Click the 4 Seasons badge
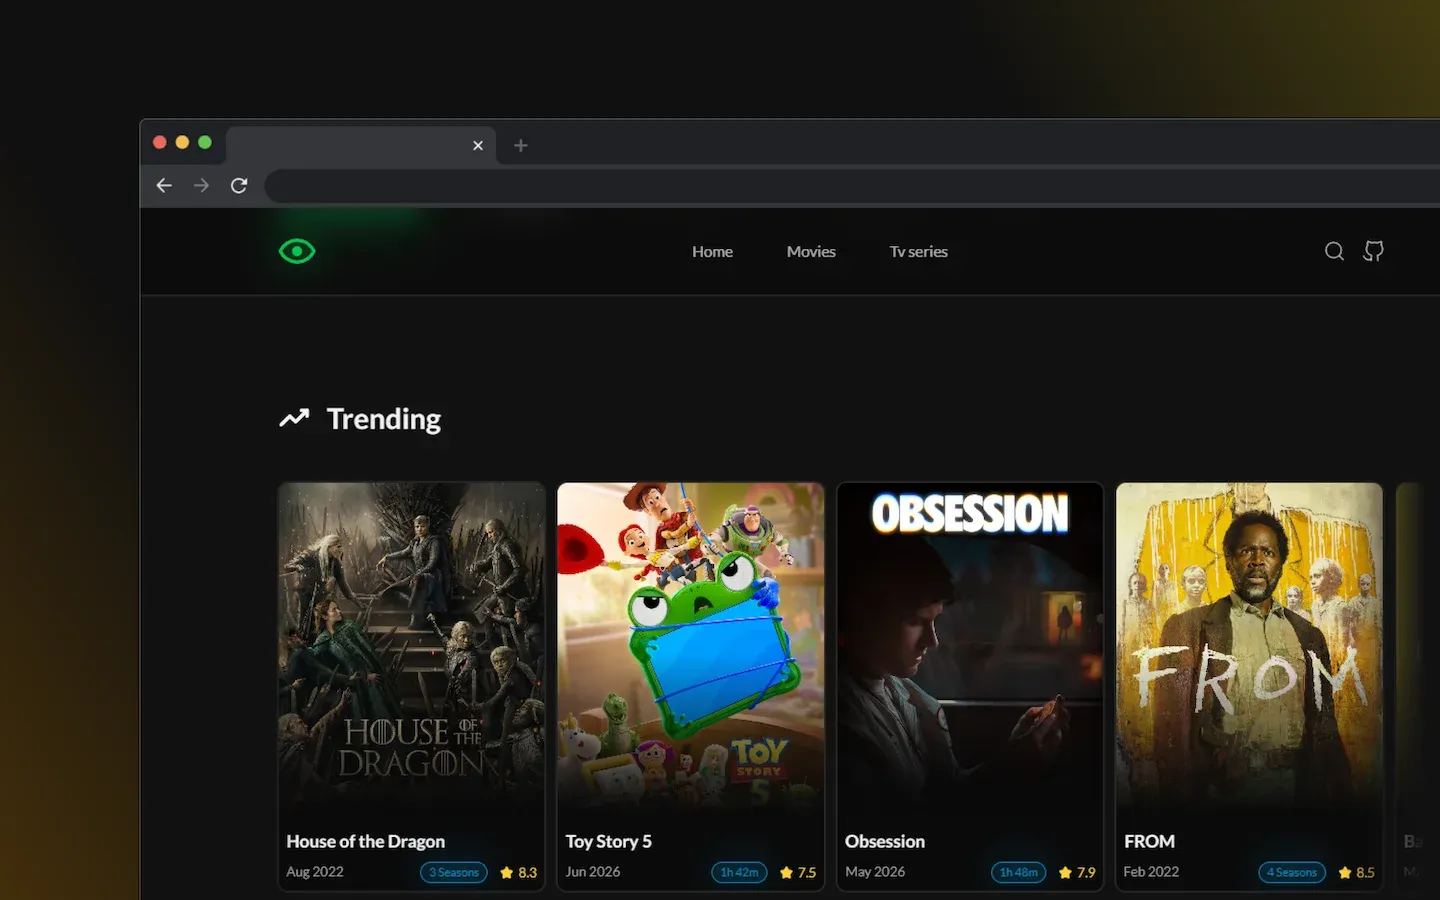 pos(1292,872)
